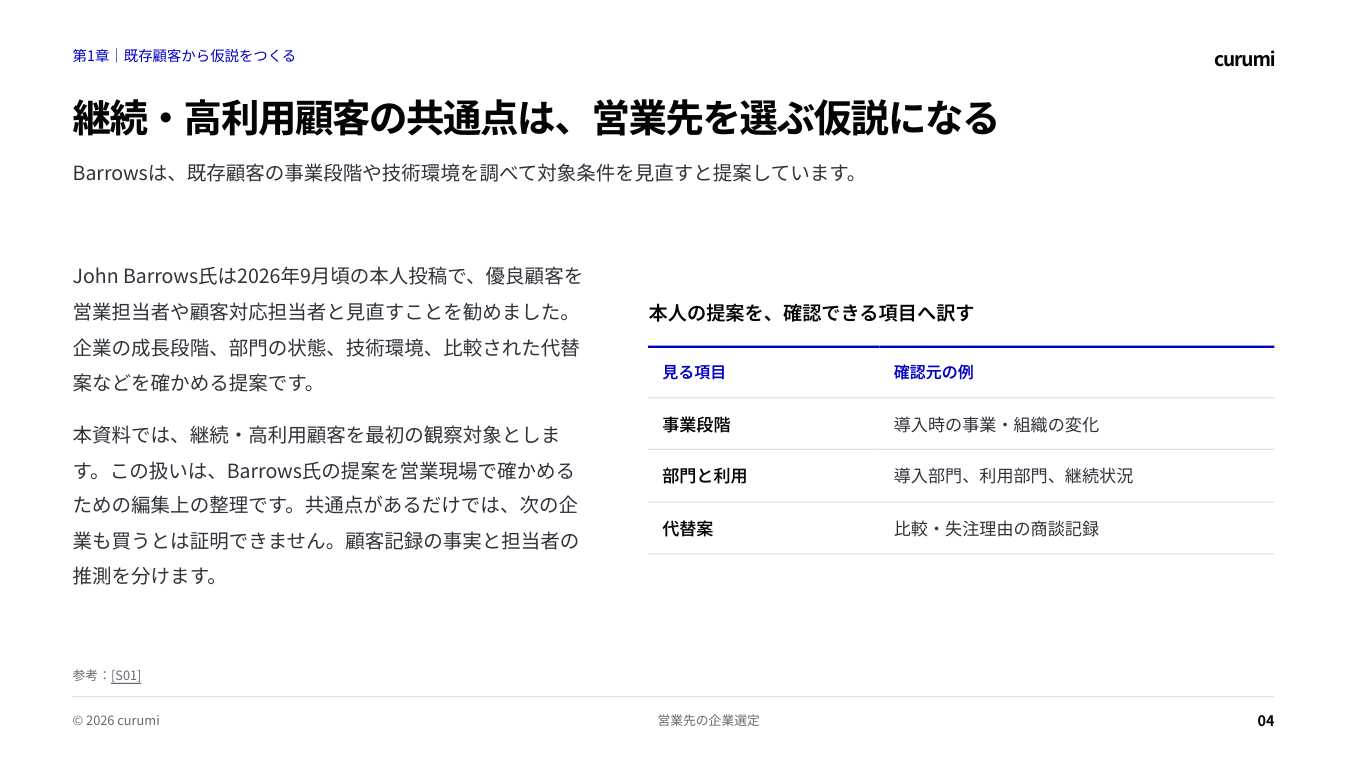The image size is (1348, 757).
Task: Select table heading 本人の提案を、確認できる項目へ訳す
Action: tap(811, 313)
